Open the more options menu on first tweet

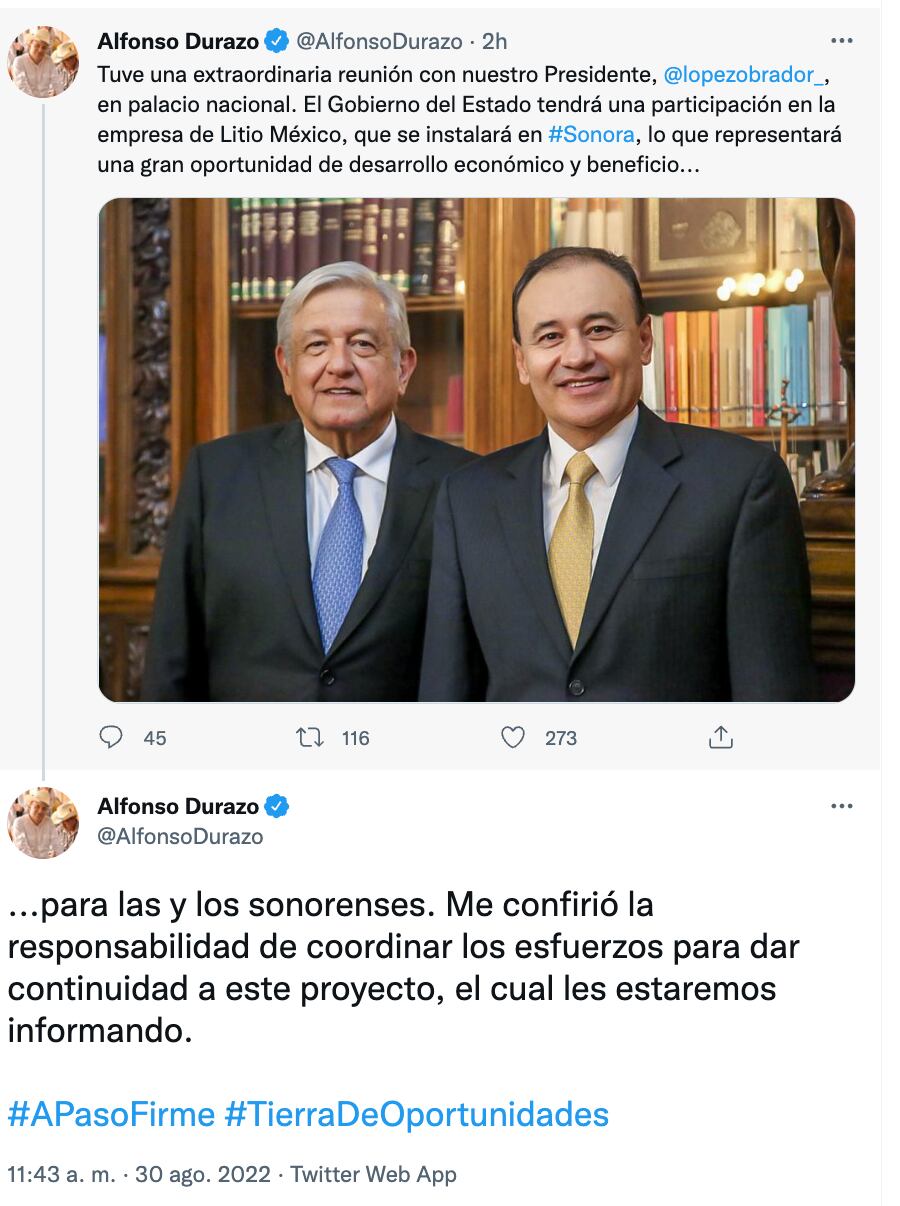842,41
